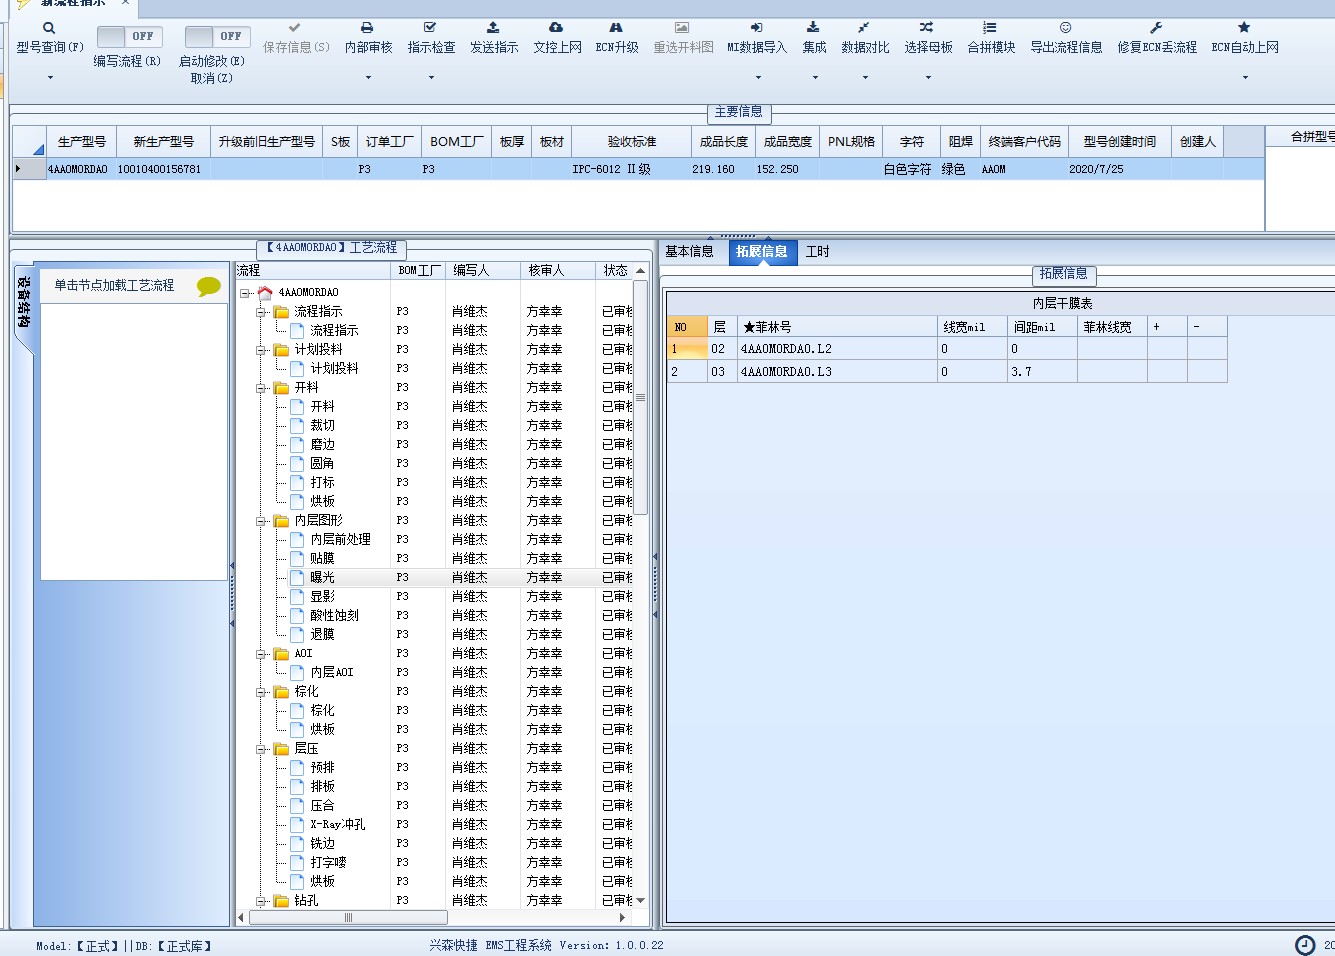The image size is (1335, 956).
Task: Click the 数据对比 compare icon
Action: tap(864, 28)
